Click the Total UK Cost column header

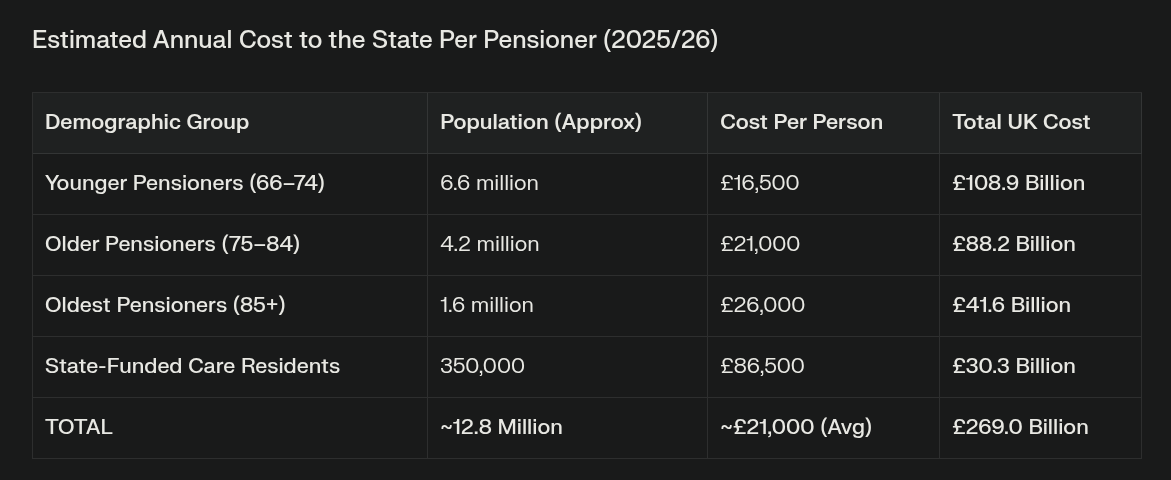[1021, 122]
